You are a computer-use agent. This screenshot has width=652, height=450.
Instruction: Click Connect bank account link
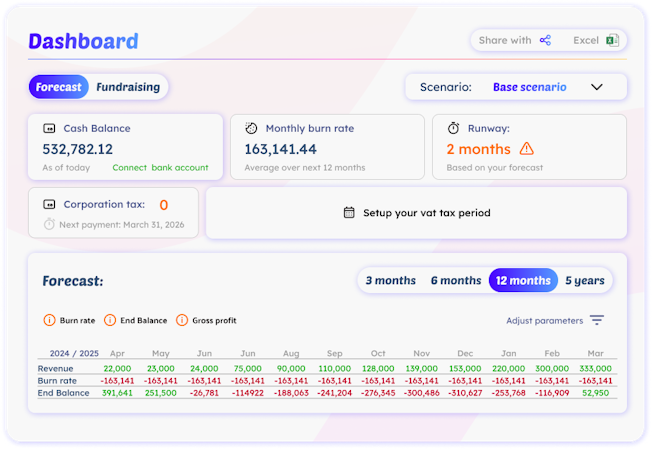160,168
